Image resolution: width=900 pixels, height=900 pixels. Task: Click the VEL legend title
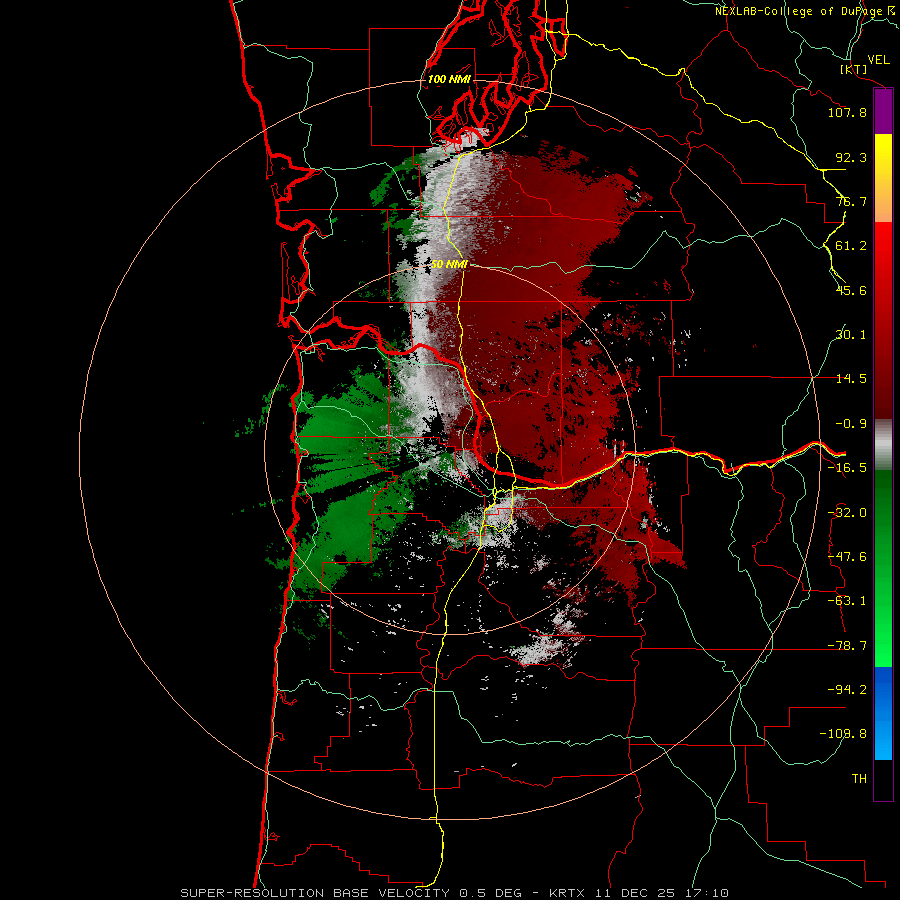coord(878,60)
